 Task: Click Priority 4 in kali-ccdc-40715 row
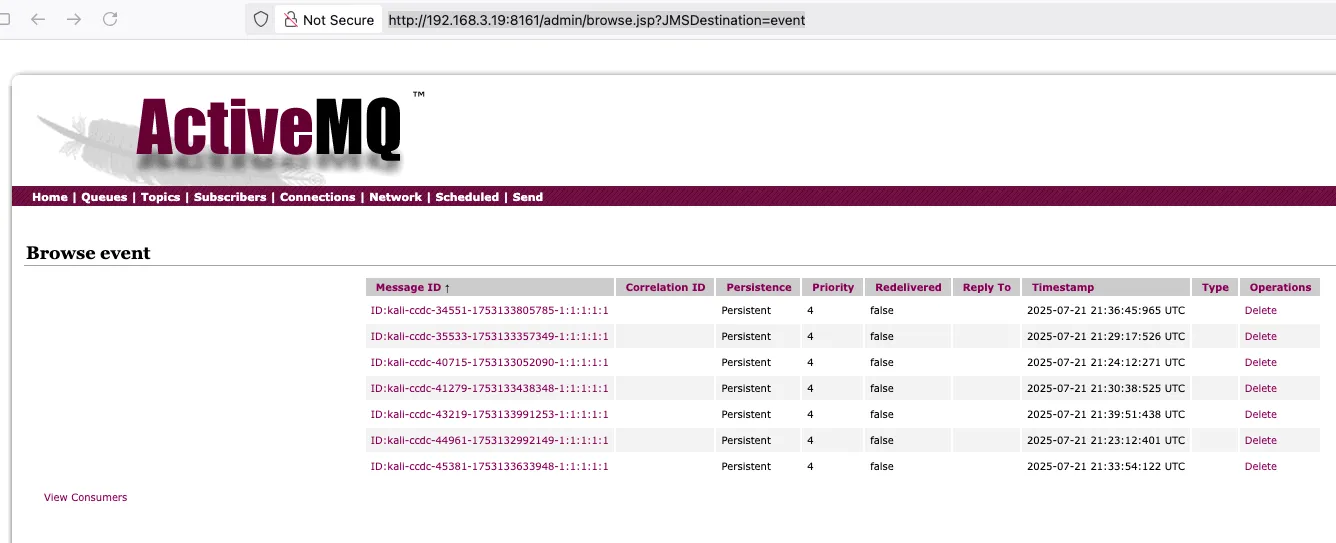tap(810, 362)
